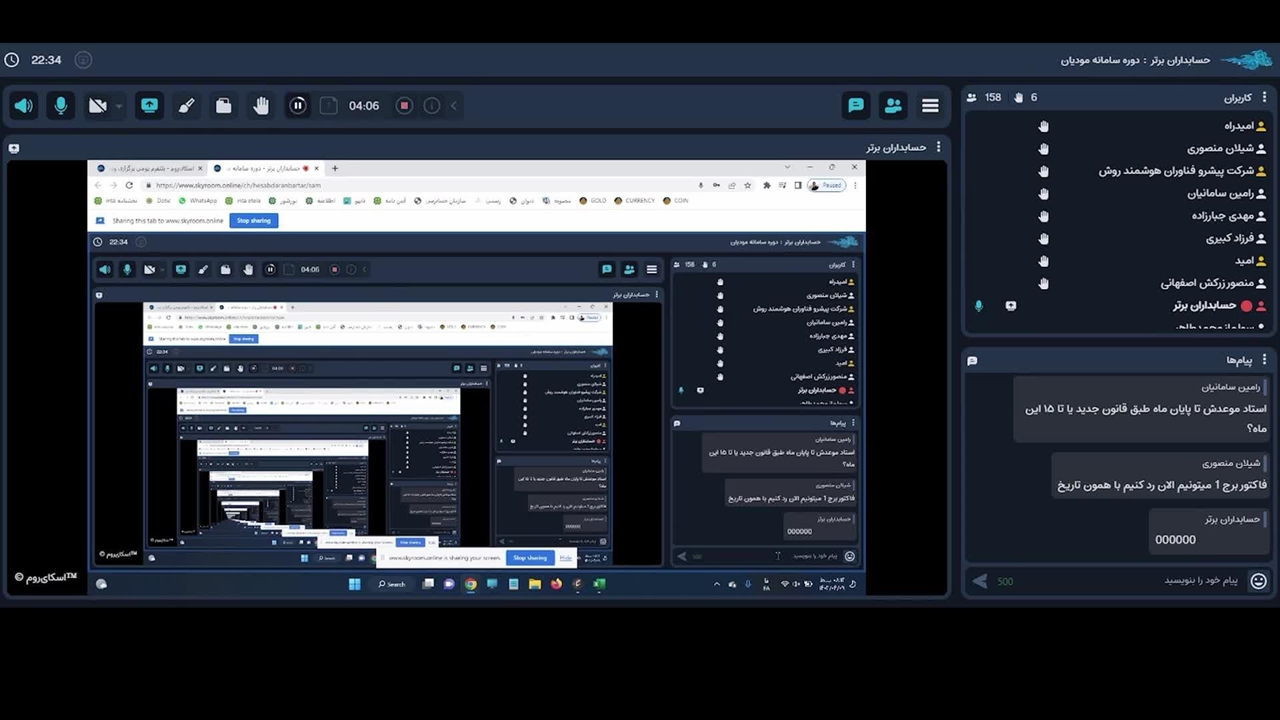Raise hand using the hand icon
The width and height of the screenshot is (1280, 720).
pyautogui.click(x=261, y=105)
